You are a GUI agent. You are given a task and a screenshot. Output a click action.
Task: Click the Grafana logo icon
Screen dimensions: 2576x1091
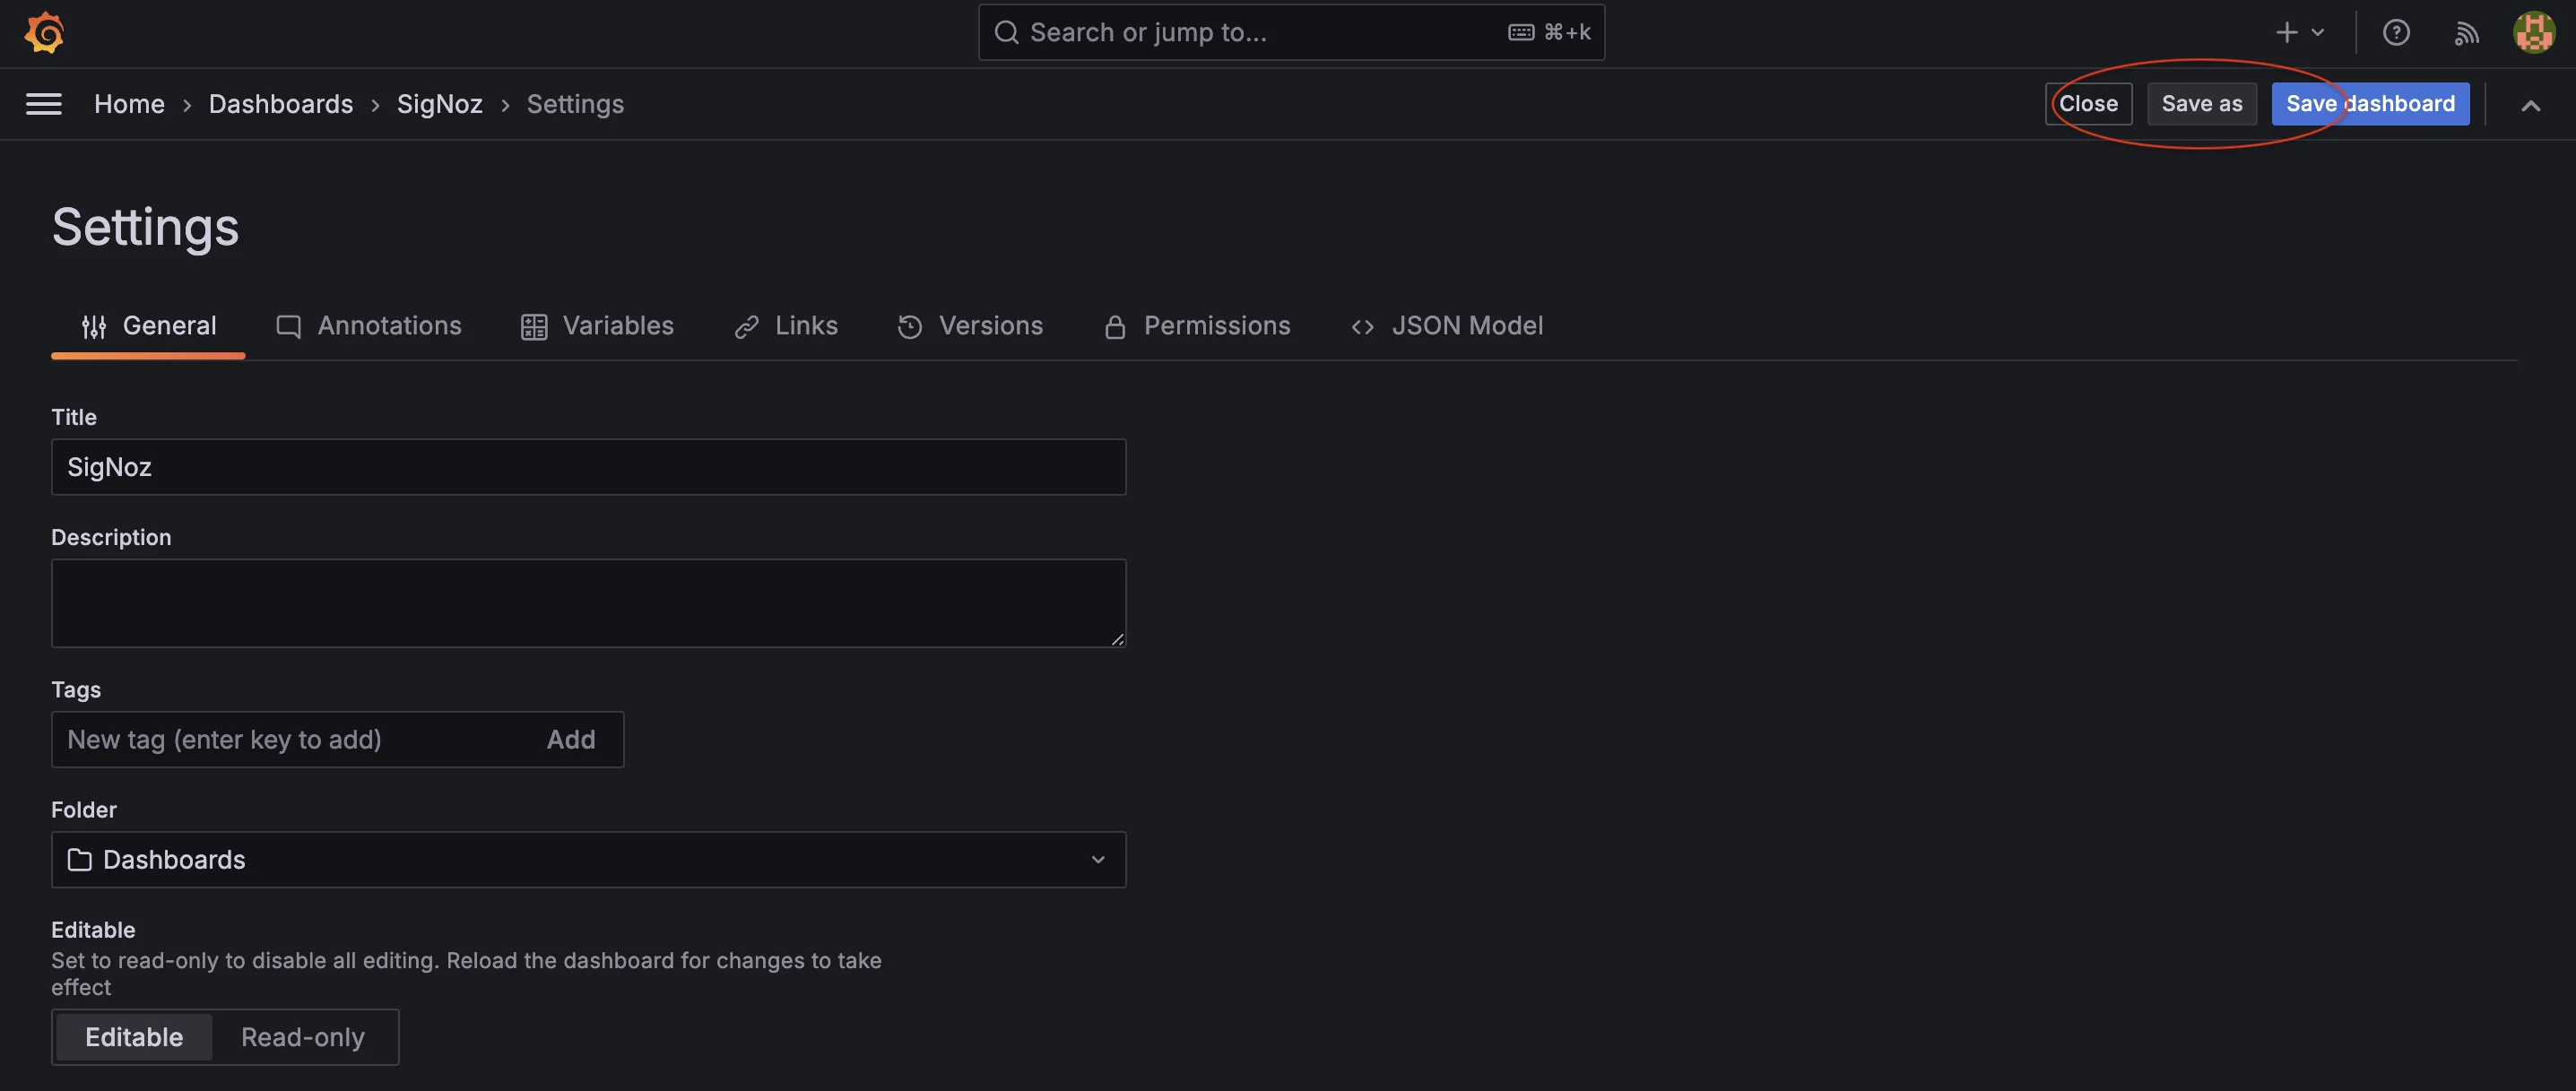[x=44, y=33]
